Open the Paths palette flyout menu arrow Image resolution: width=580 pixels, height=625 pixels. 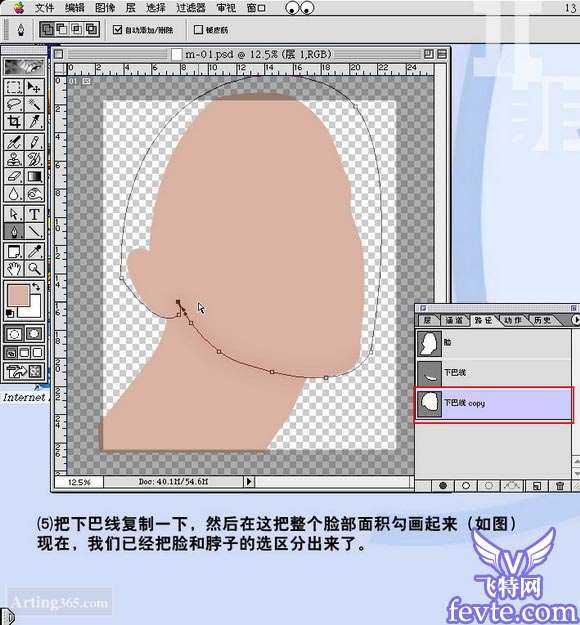tap(576, 320)
